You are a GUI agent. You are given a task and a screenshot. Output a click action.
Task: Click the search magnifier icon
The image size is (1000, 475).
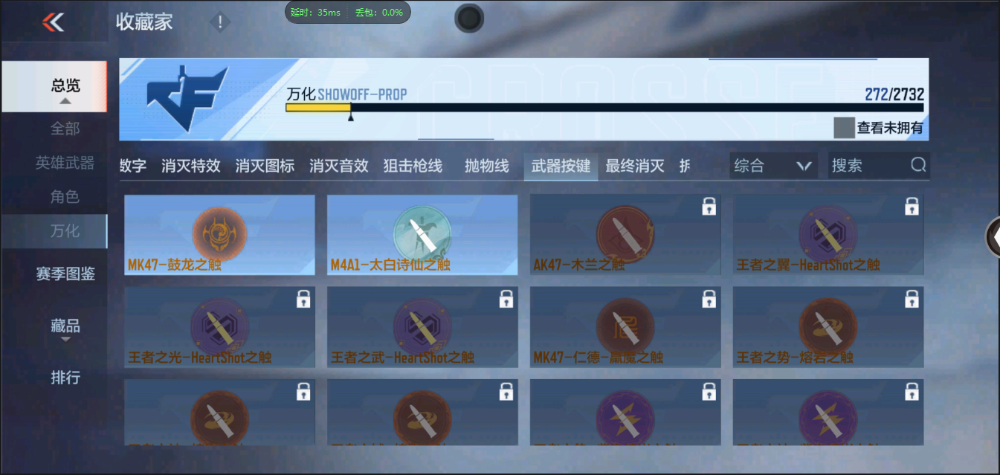(918, 165)
